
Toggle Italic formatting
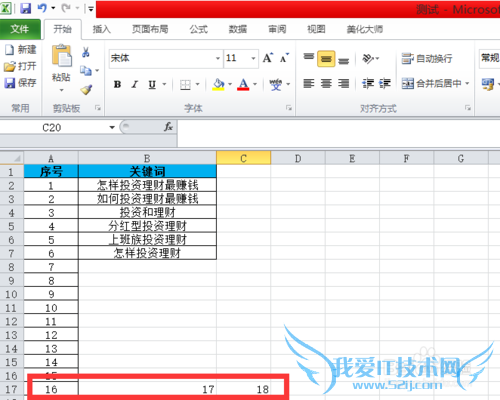pos(135,84)
